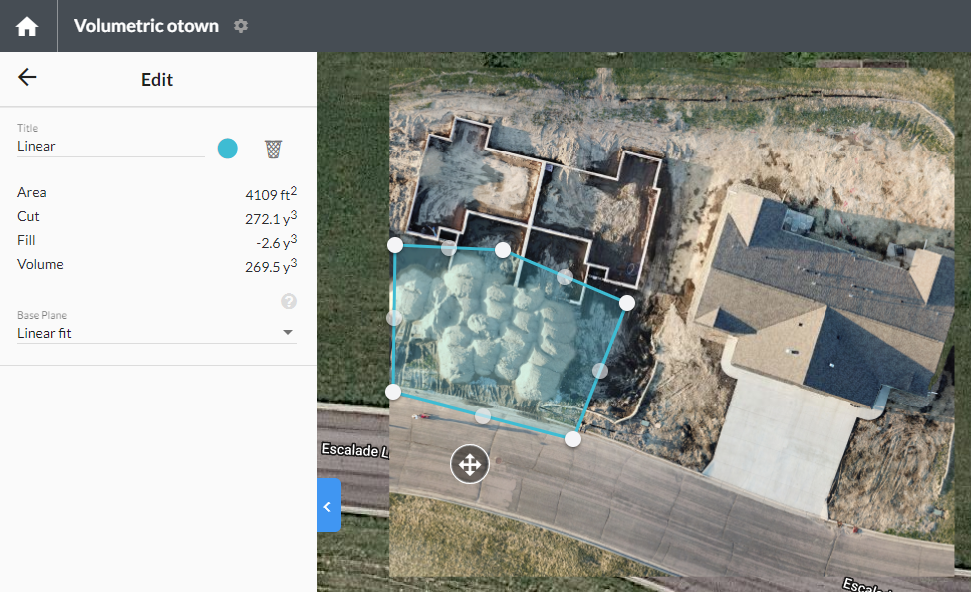Open the Linear fit base plane dropdown

157,333
